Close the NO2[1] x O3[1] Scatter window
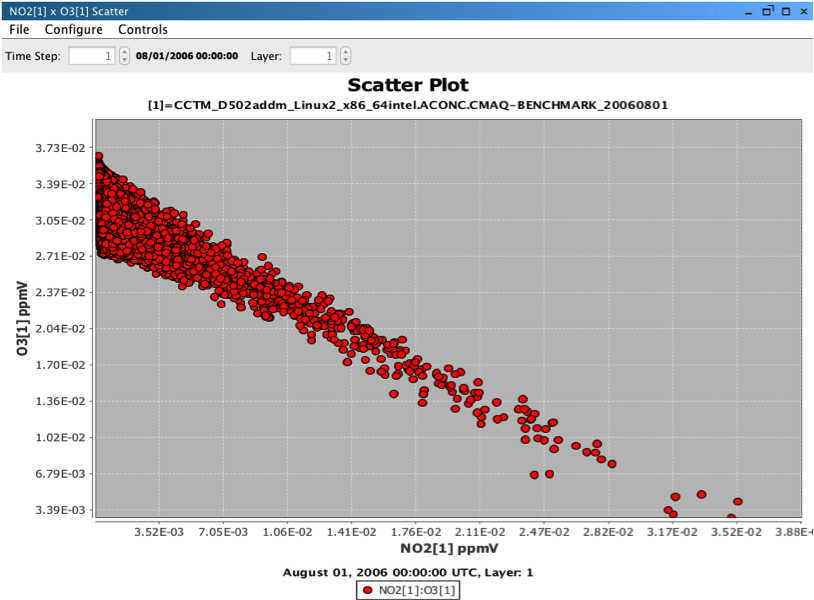 pos(804,11)
